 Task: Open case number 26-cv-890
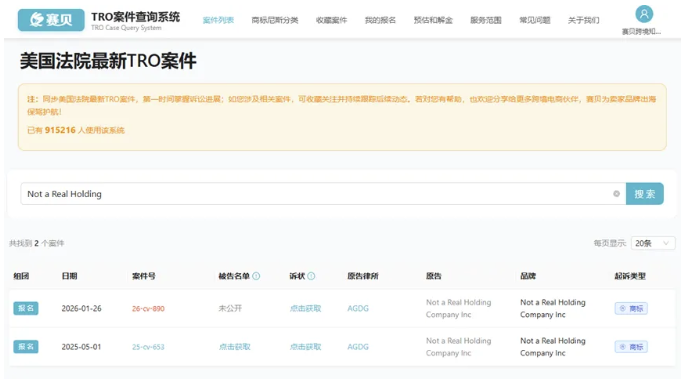pos(148,309)
